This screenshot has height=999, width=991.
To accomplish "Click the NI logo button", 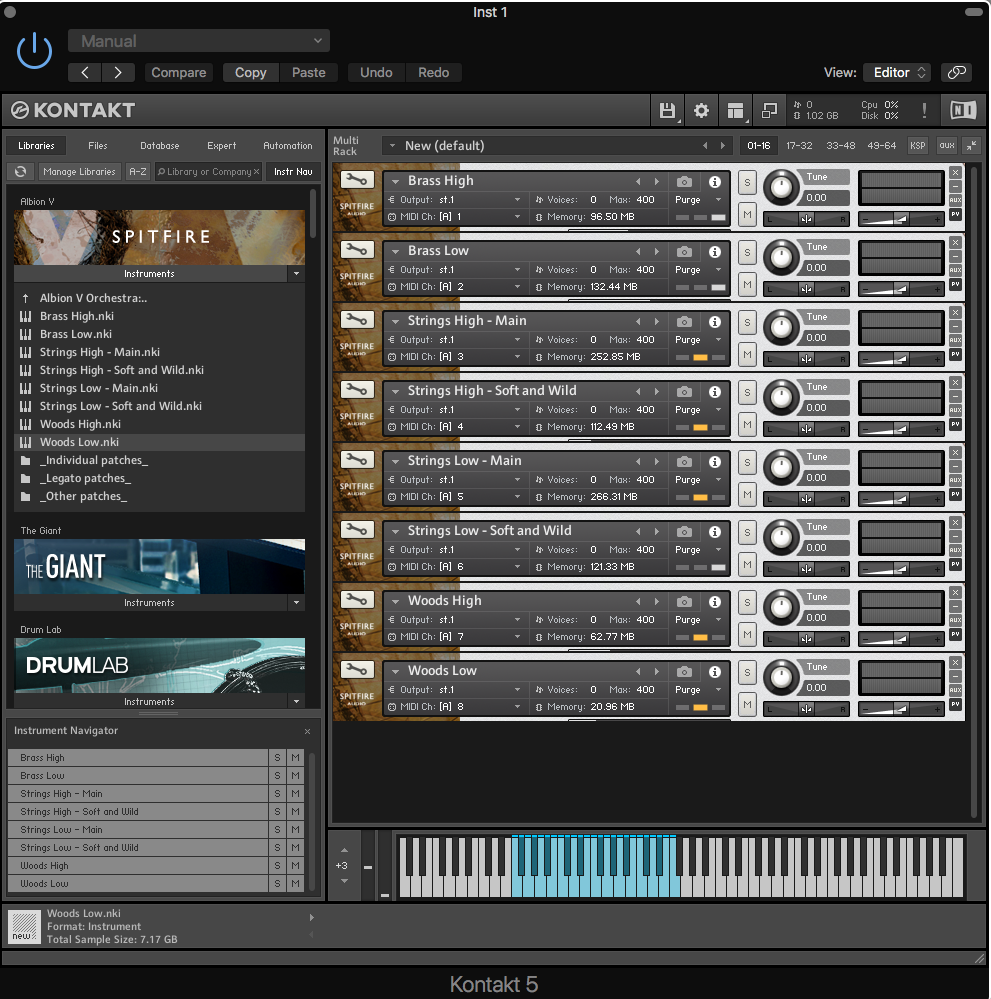I will pyautogui.click(x=963, y=110).
